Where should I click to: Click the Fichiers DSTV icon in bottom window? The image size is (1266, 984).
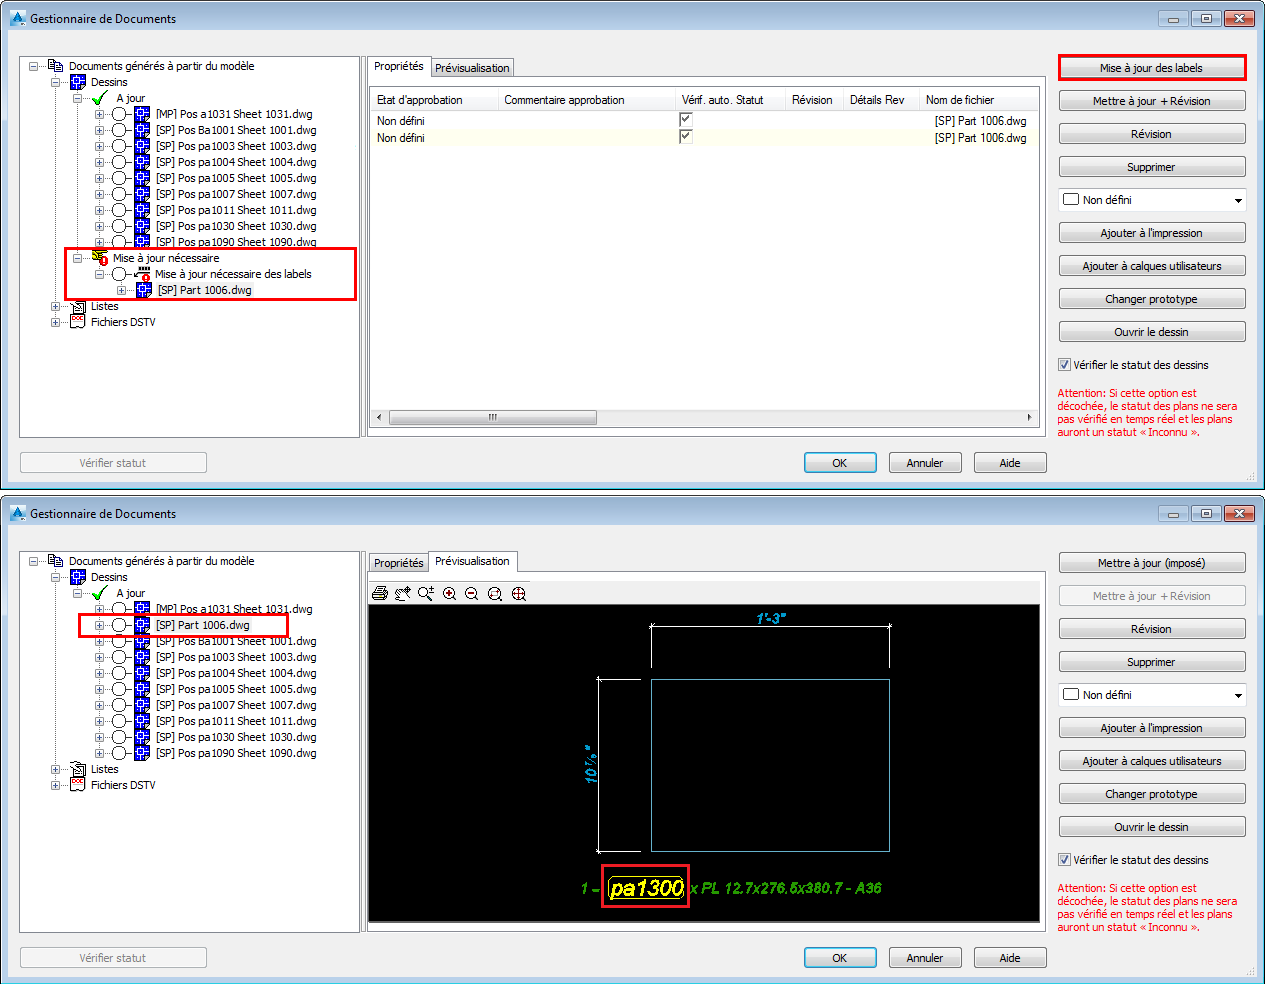[78, 785]
